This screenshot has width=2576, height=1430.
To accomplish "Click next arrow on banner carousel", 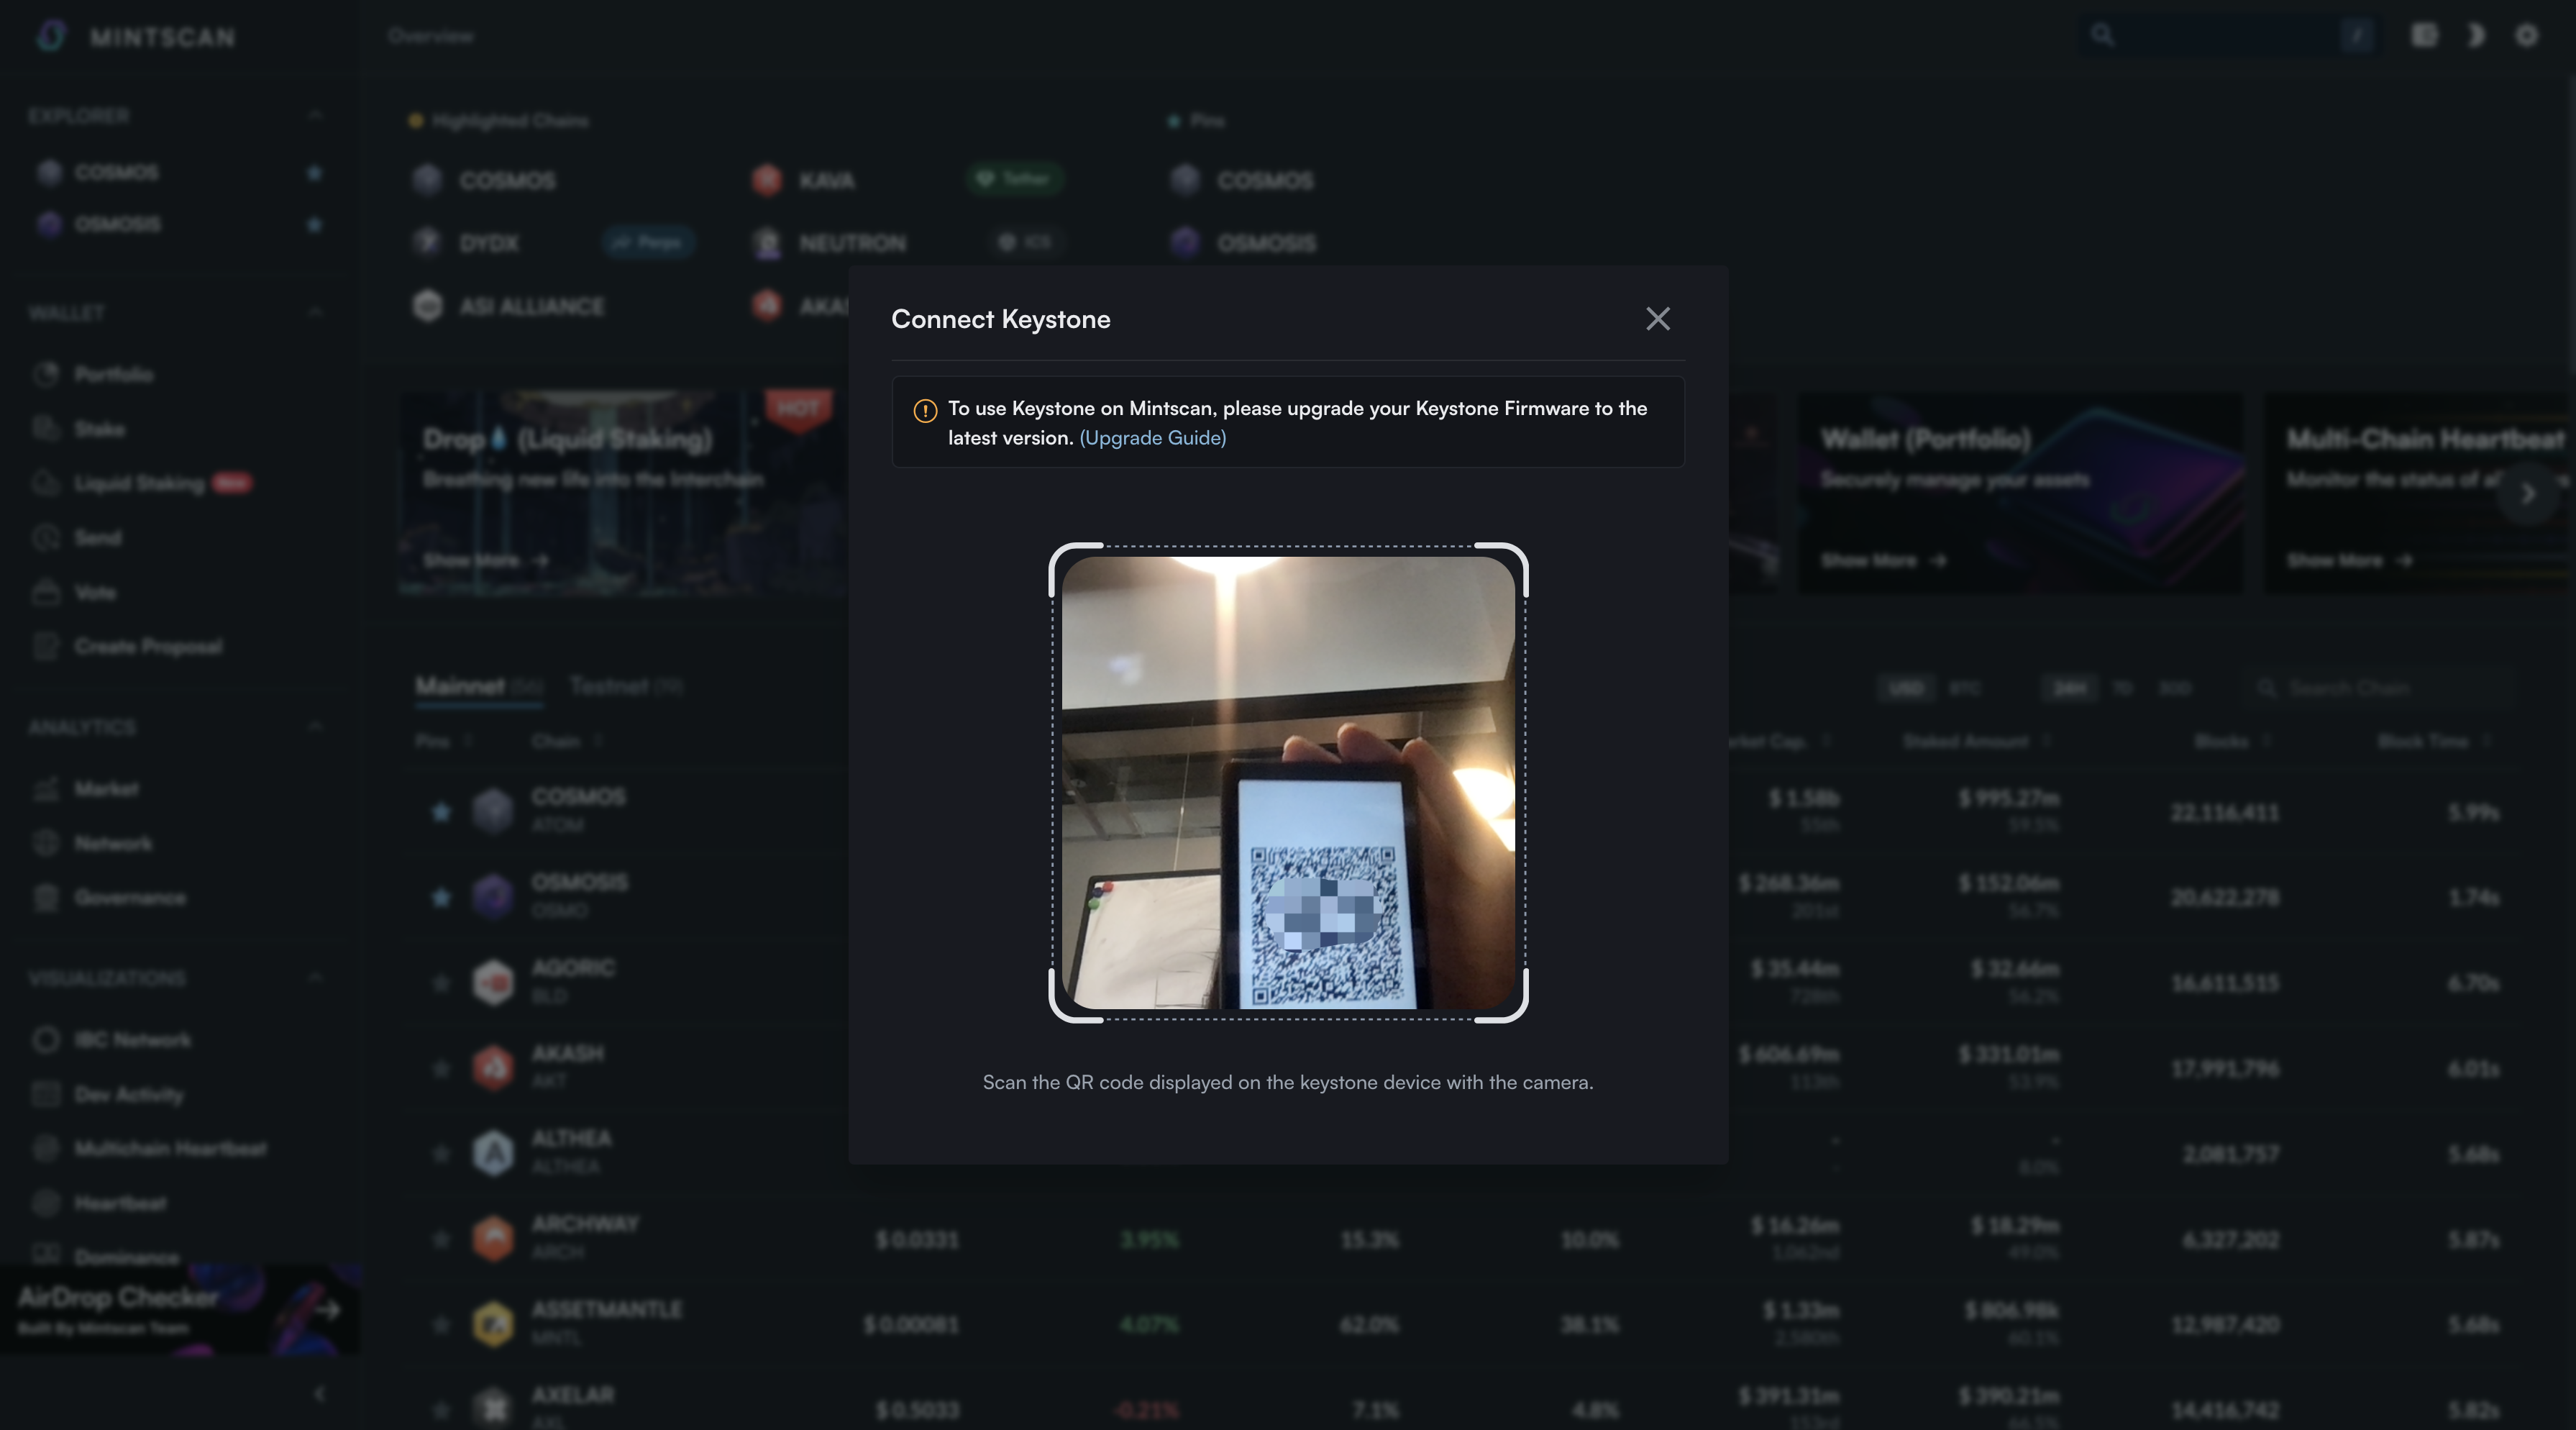I will [x=2528, y=493].
